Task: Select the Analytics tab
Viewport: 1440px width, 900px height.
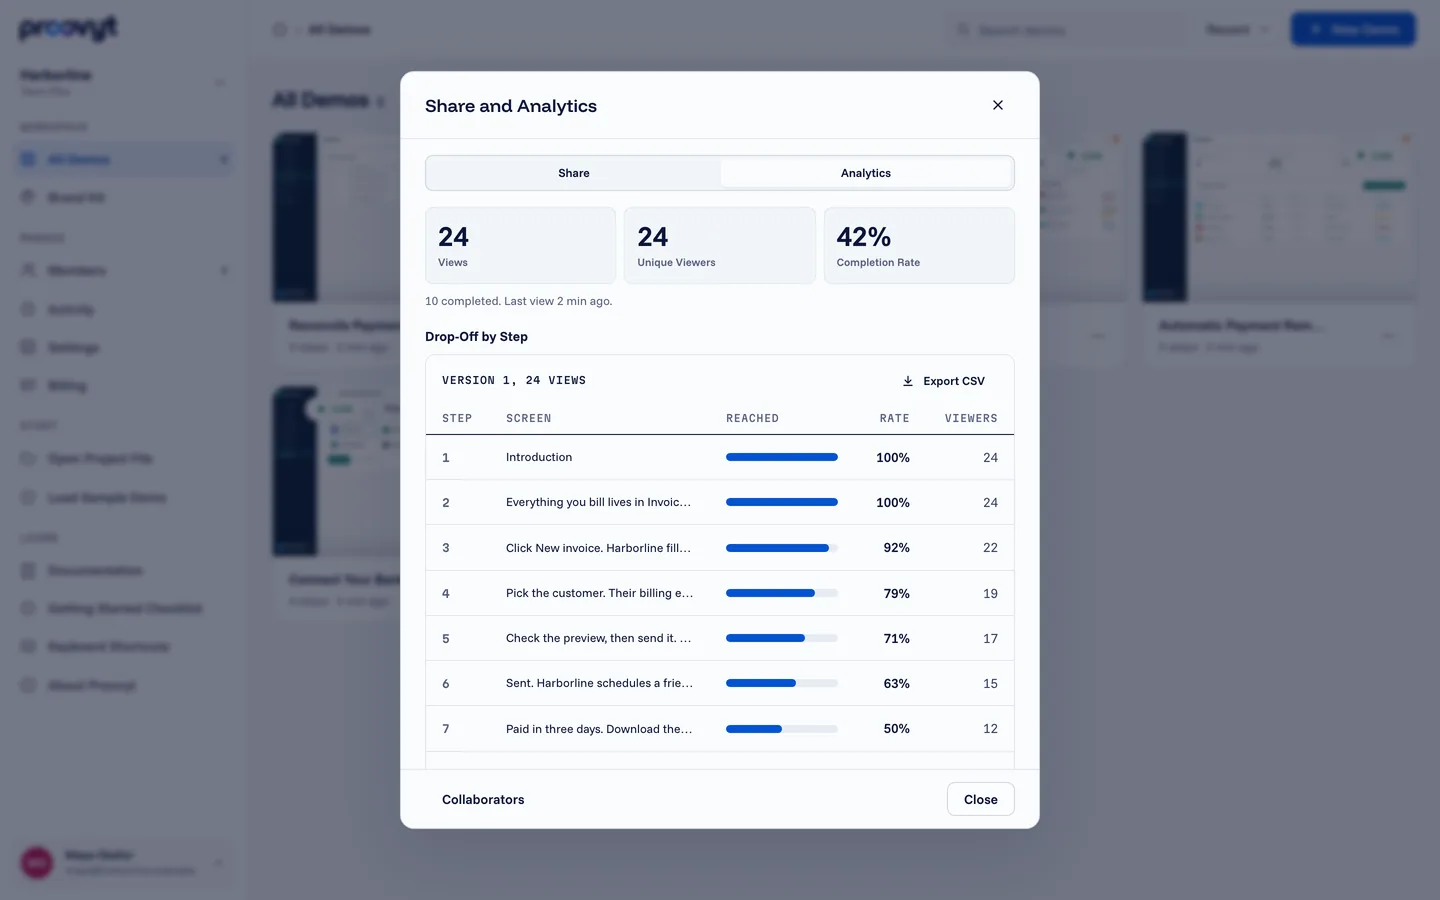Action: click(866, 173)
